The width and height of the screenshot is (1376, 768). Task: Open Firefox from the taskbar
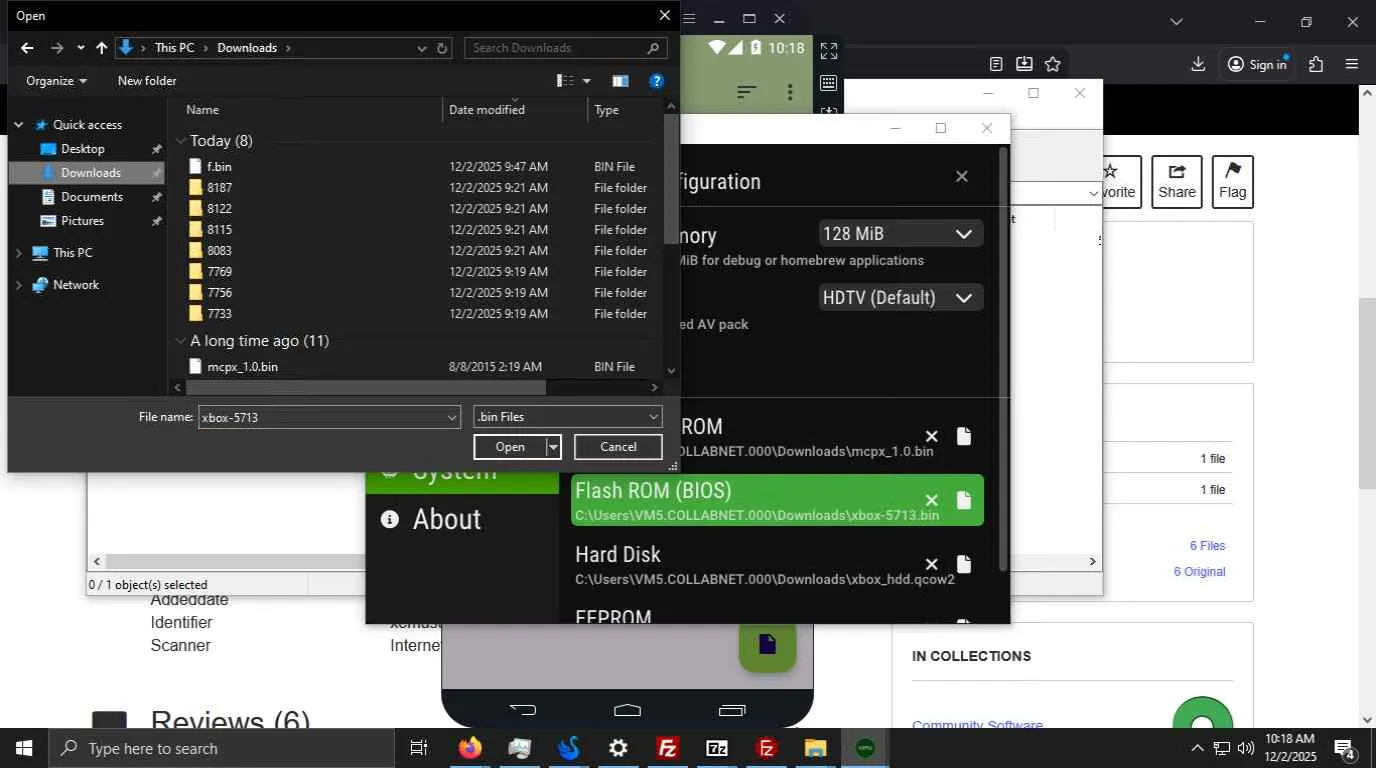click(x=470, y=748)
